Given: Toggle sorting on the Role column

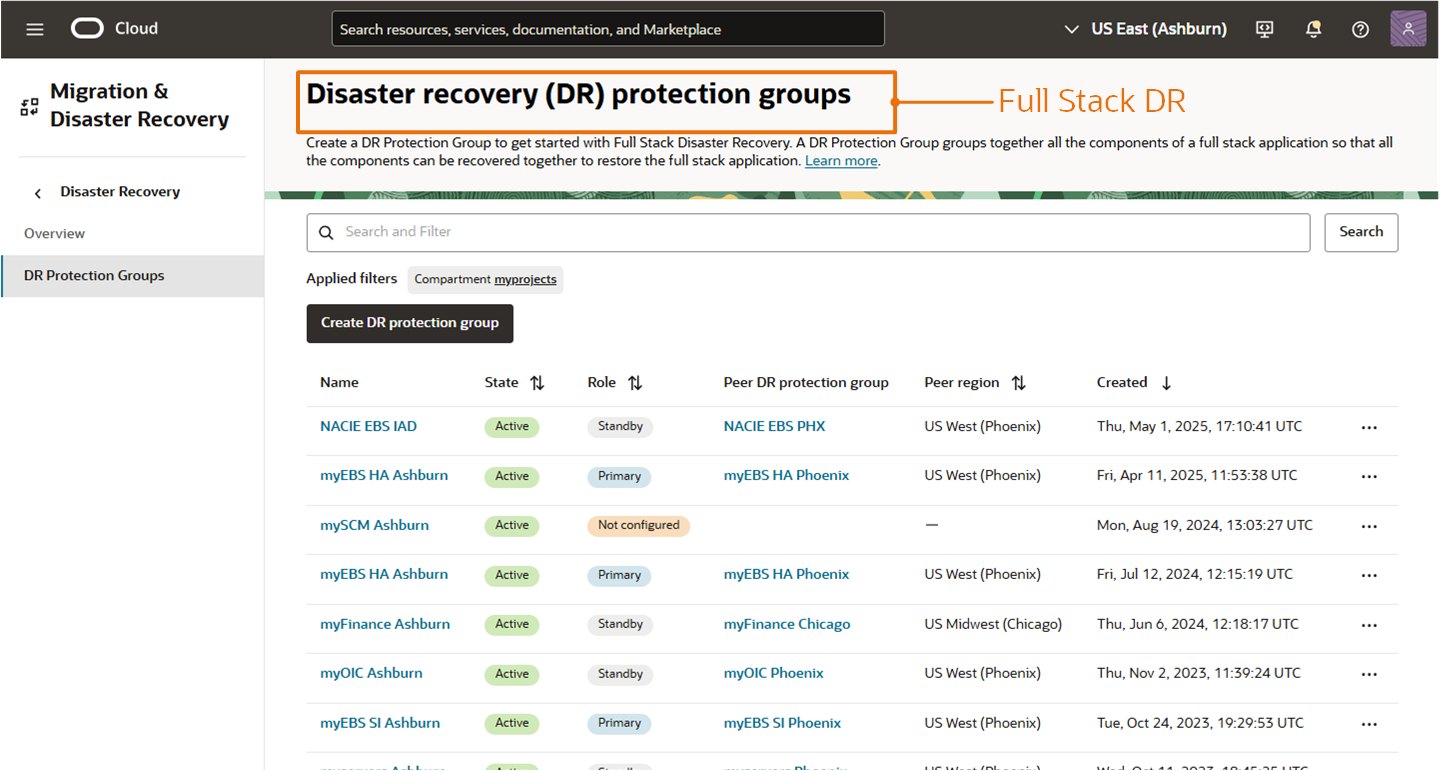Looking at the screenshot, I should [634, 382].
